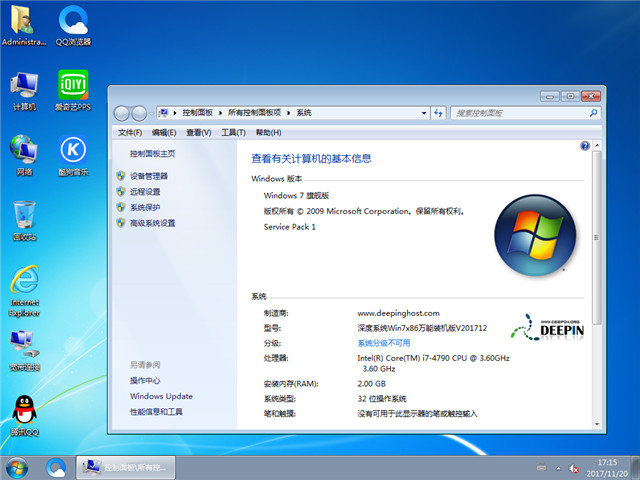Click the vertical scrollbar thumb
Viewport: 640px width, 480px height.
597,238
